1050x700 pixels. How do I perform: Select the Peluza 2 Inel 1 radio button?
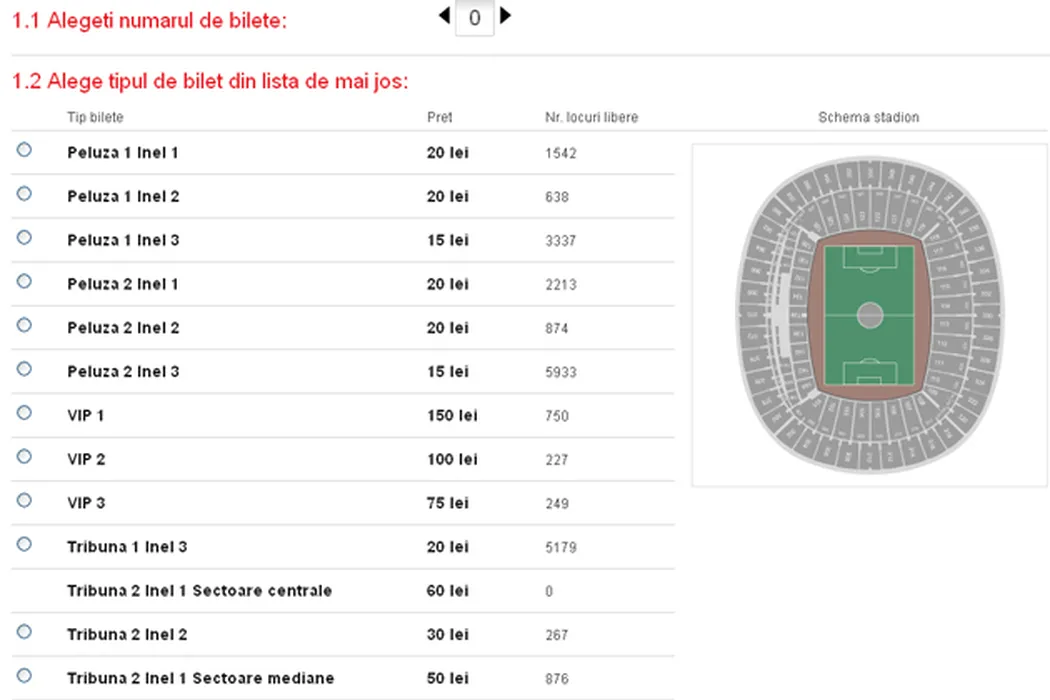click(x=24, y=281)
